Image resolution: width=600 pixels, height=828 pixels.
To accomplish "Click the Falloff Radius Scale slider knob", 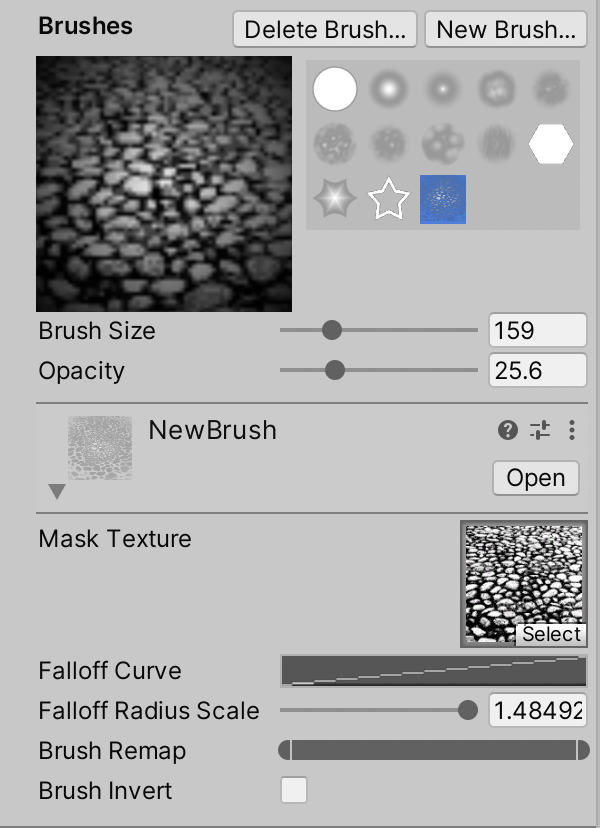I will coord(467,710).
